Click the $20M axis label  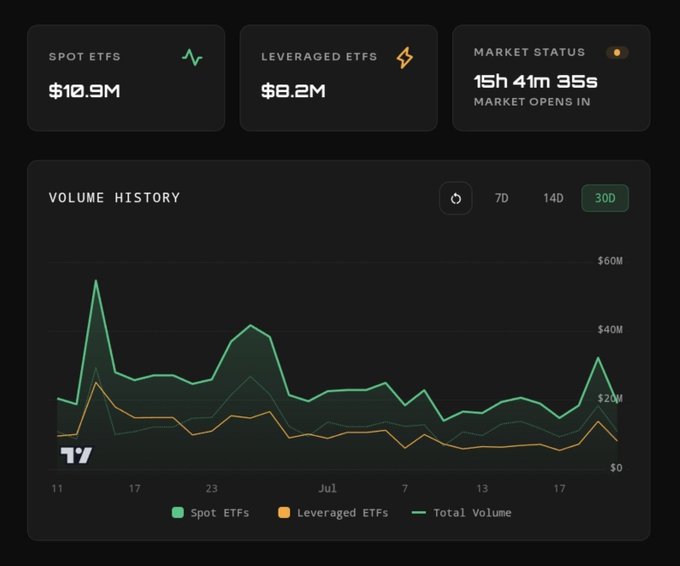coord(610,398)
